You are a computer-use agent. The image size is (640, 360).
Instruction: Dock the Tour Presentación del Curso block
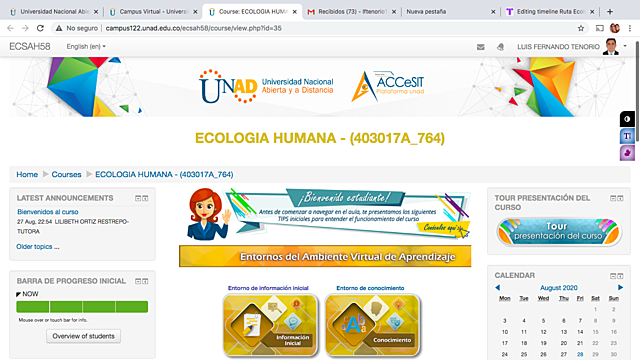click(620, 198)
